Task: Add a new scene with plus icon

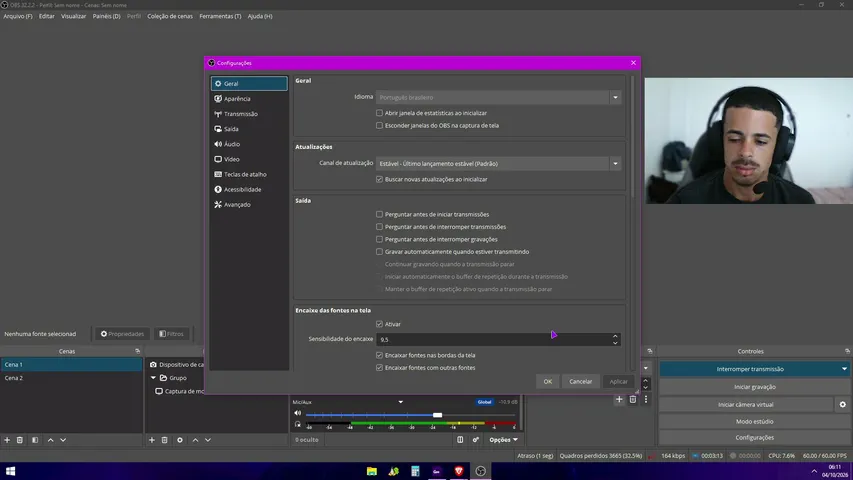Action: click(x=7, y=440)
